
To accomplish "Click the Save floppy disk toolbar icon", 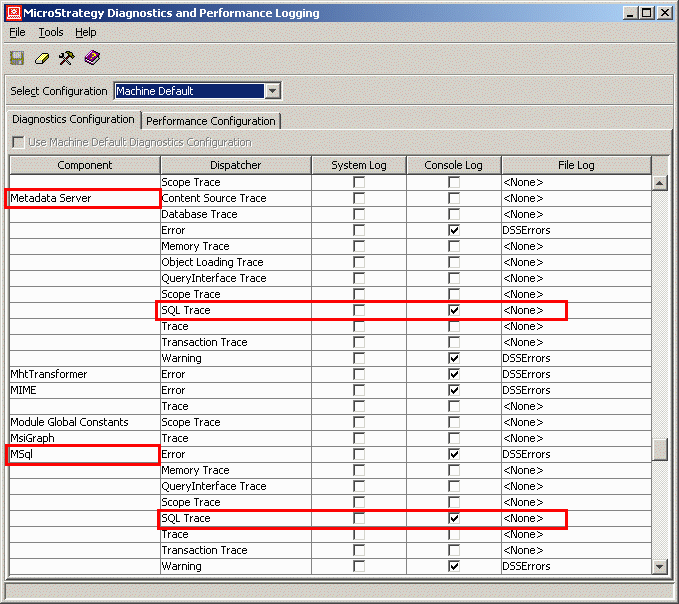I will (17, 58).
